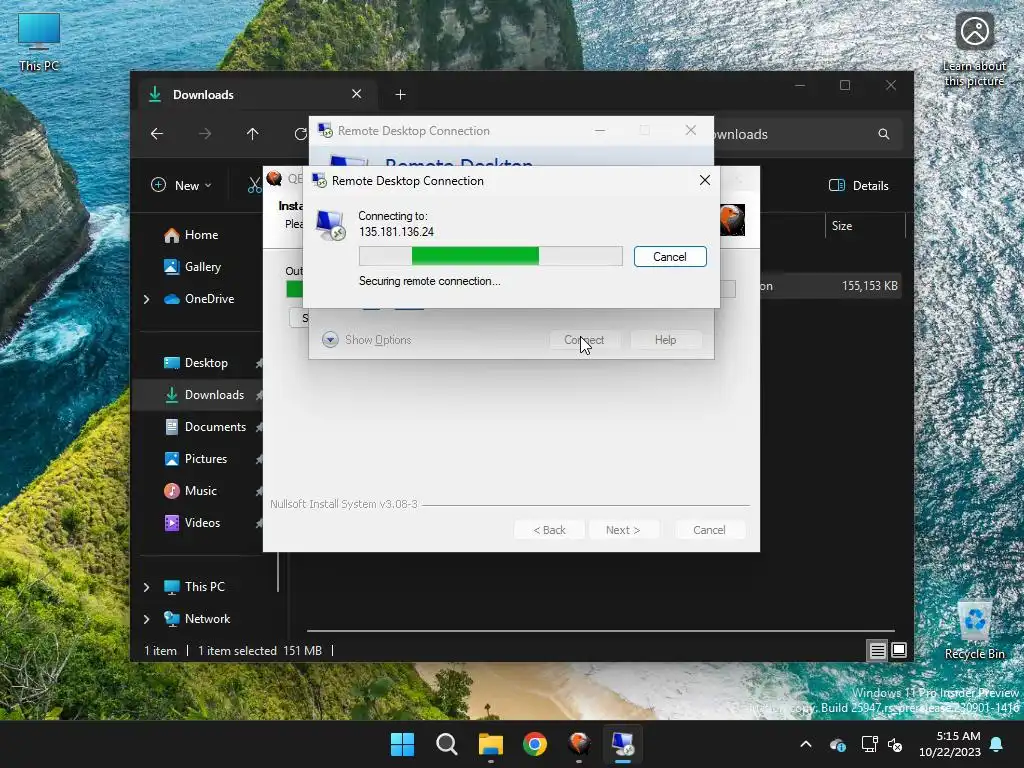1024x768 pixels.
Task: Click Connect in Remote Desktop window
Action: (584, 340)
